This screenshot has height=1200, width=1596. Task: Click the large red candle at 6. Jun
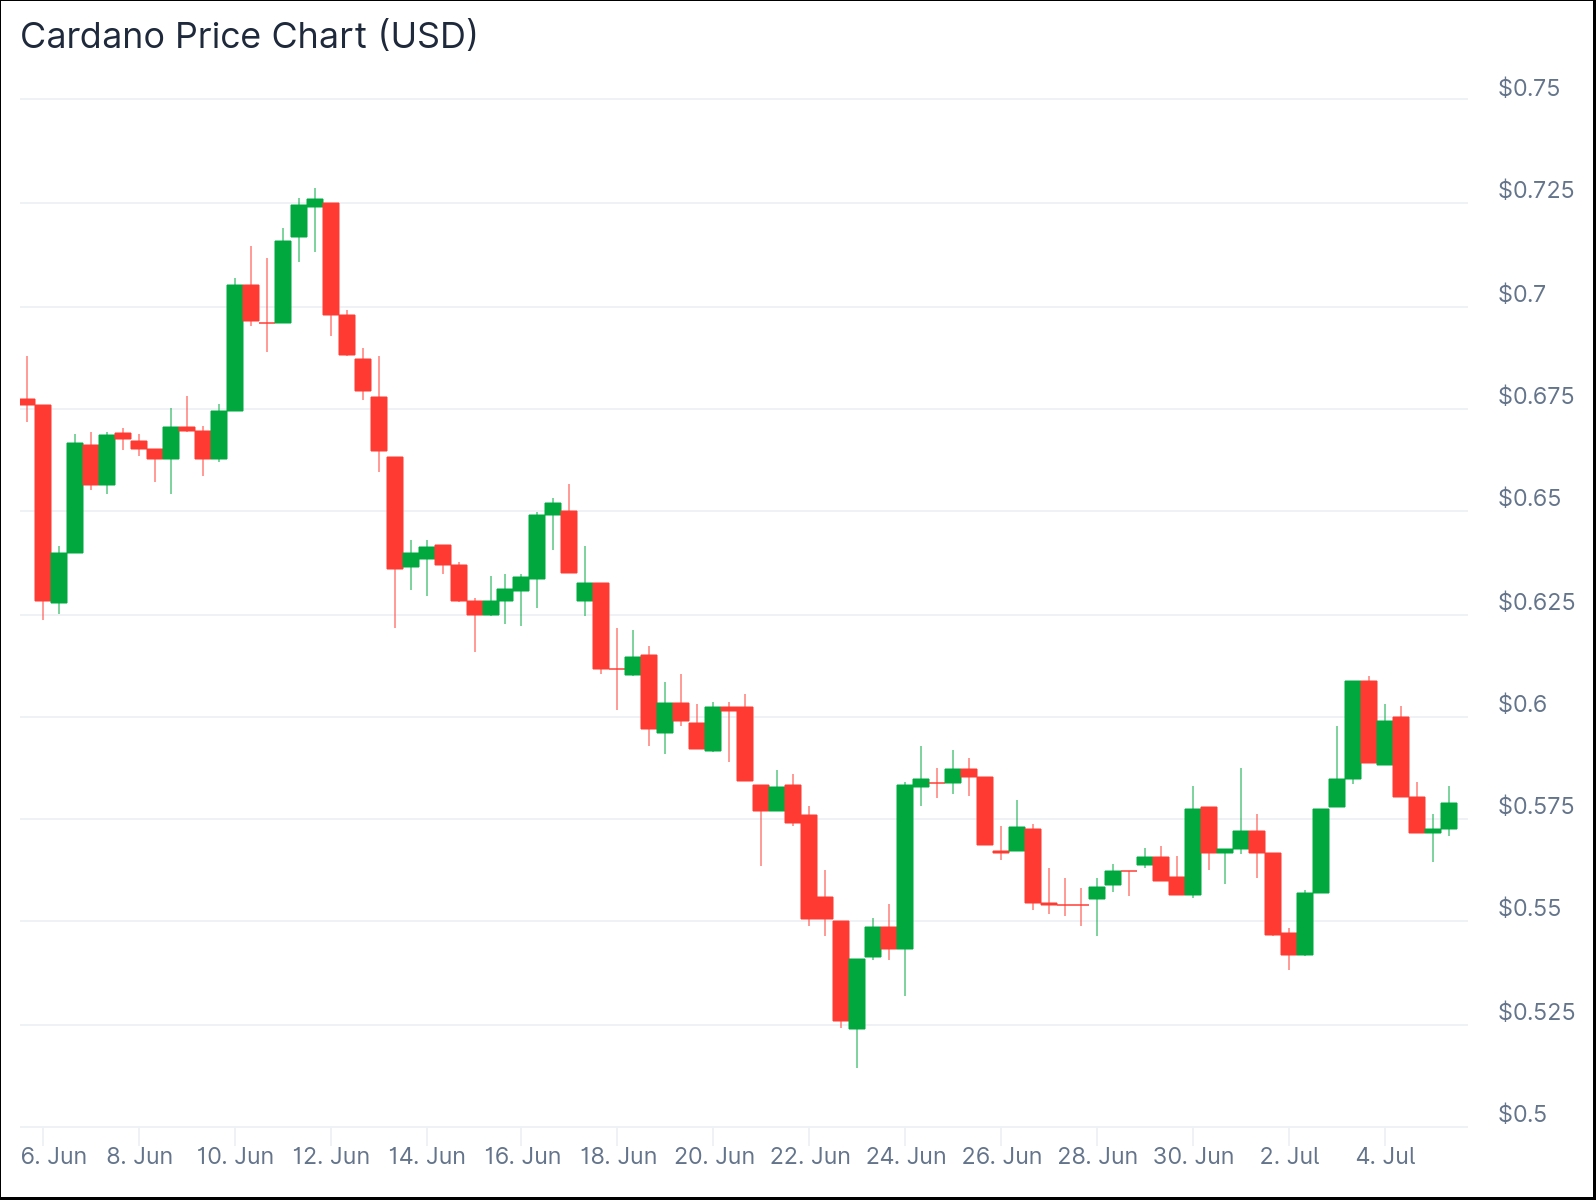43,503
